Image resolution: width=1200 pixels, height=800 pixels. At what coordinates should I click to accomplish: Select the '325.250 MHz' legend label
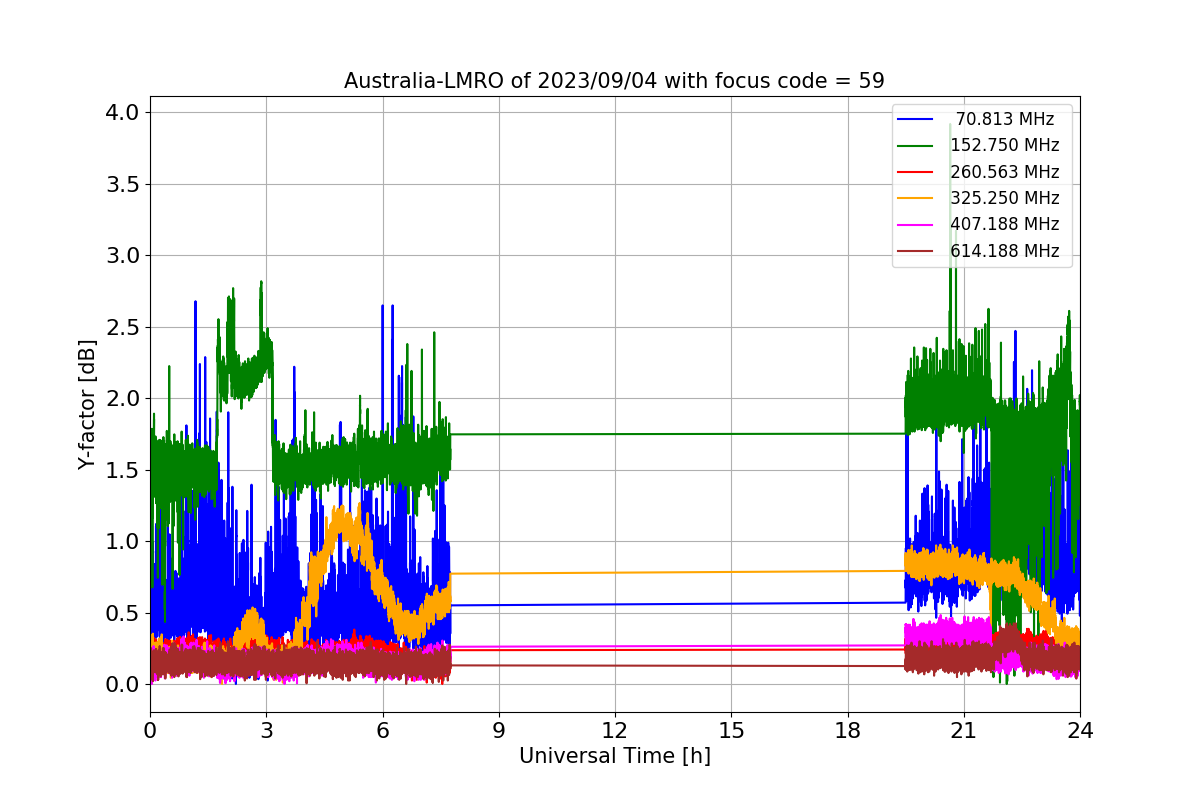pos(1005,198)
